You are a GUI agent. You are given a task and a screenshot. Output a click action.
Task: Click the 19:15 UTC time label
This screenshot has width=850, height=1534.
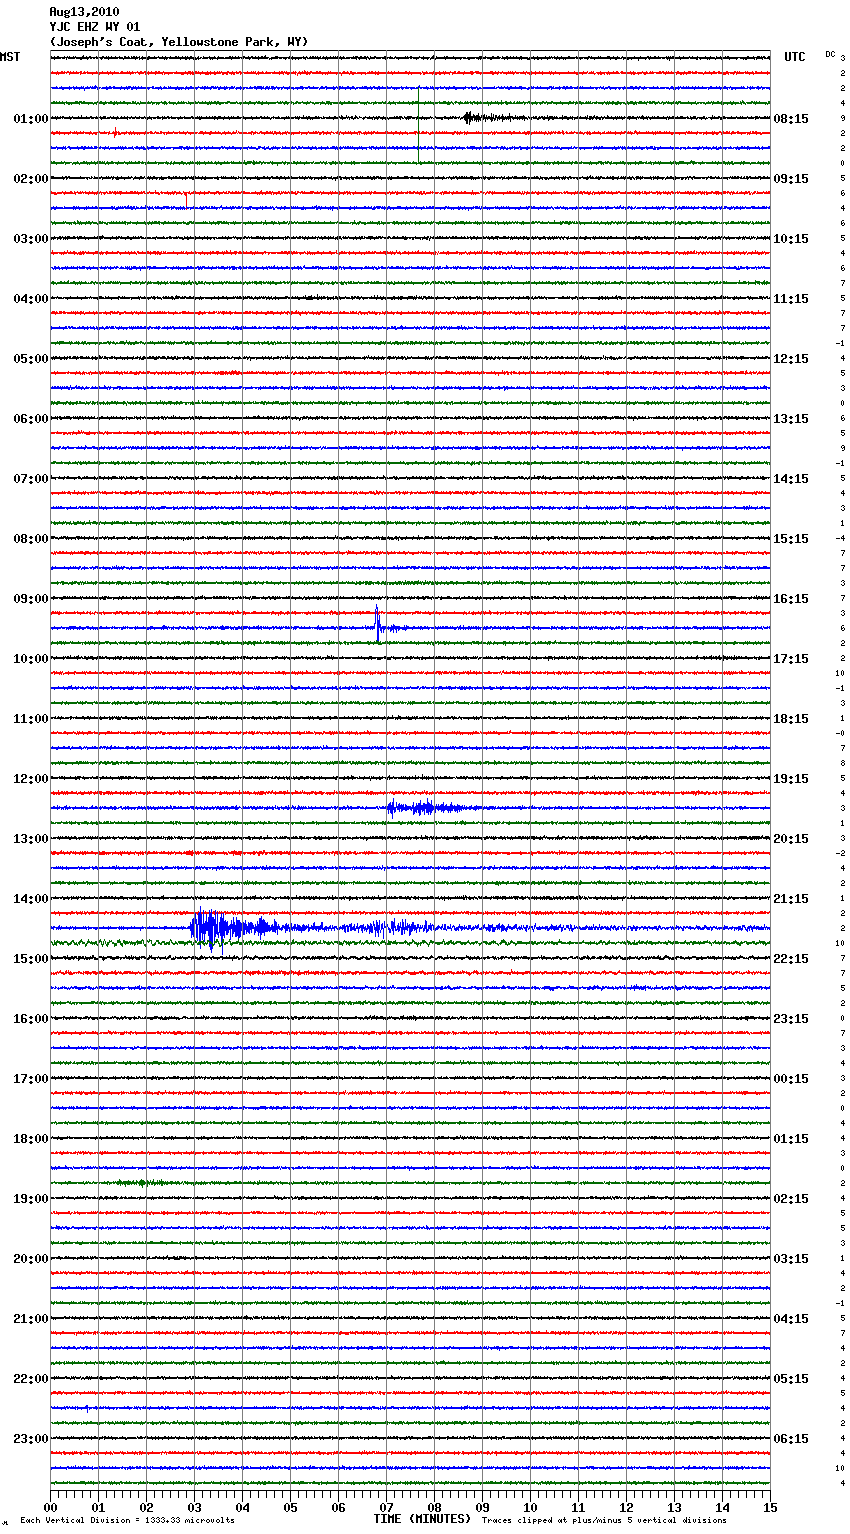pos(791,779)
